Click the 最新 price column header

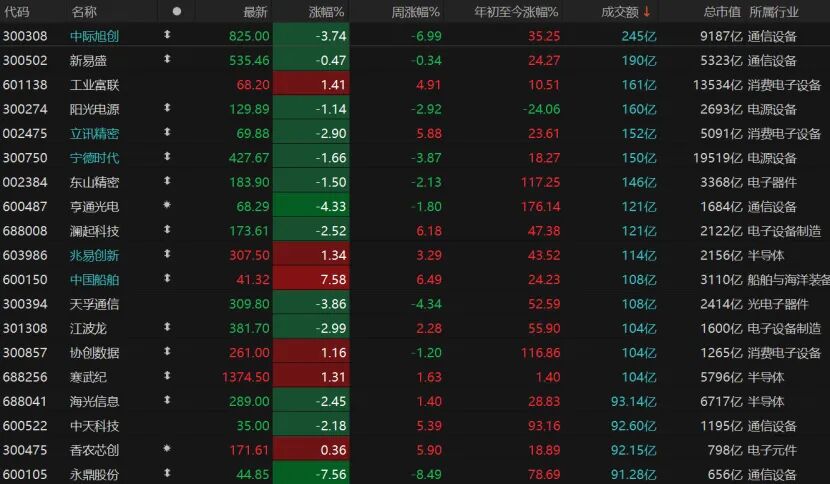255,12
